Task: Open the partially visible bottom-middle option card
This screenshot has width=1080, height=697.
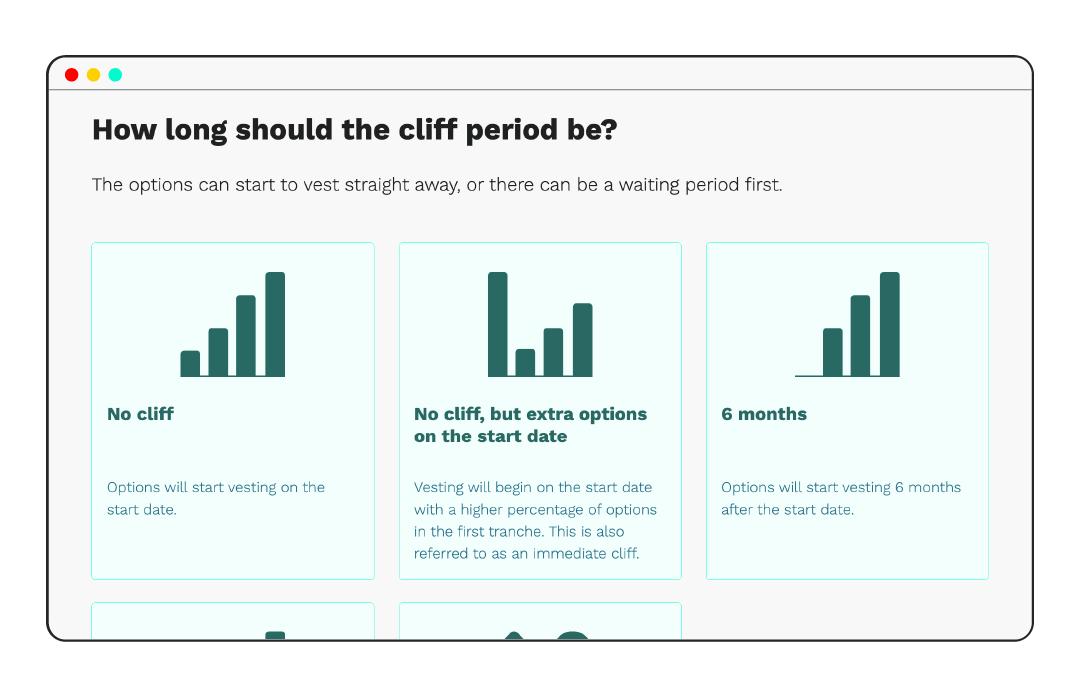Action: tap(540, 621)
